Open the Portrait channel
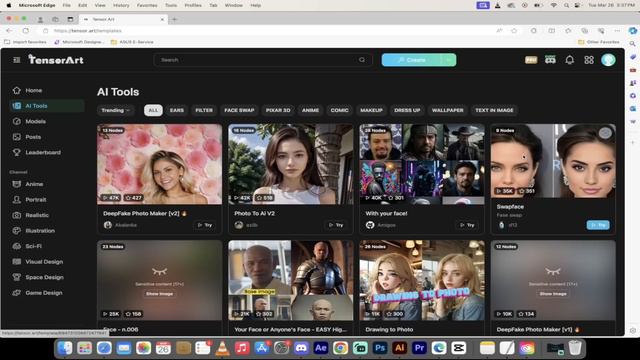Viewport: 640px width, 360px height. [x=36, y=200]
